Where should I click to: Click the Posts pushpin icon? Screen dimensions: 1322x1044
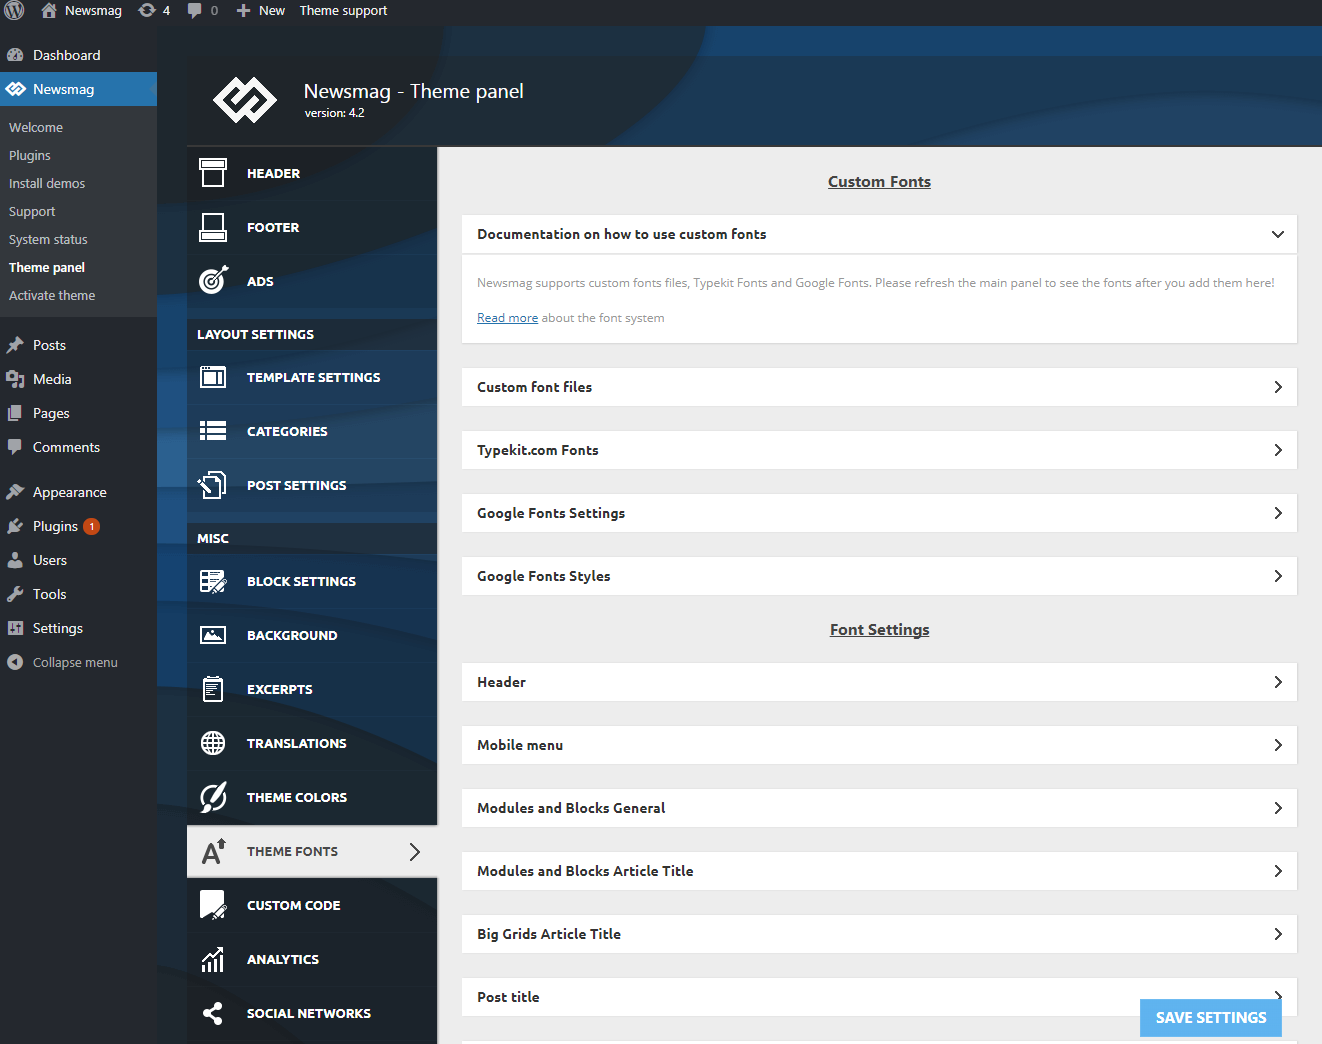point(15,345)
